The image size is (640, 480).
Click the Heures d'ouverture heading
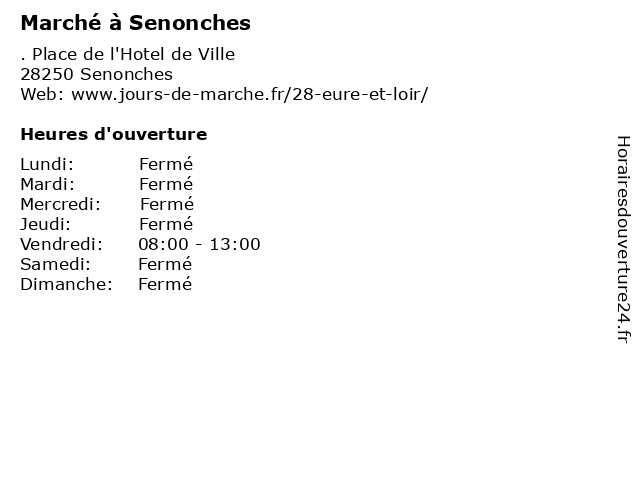(x=114, y=134)
